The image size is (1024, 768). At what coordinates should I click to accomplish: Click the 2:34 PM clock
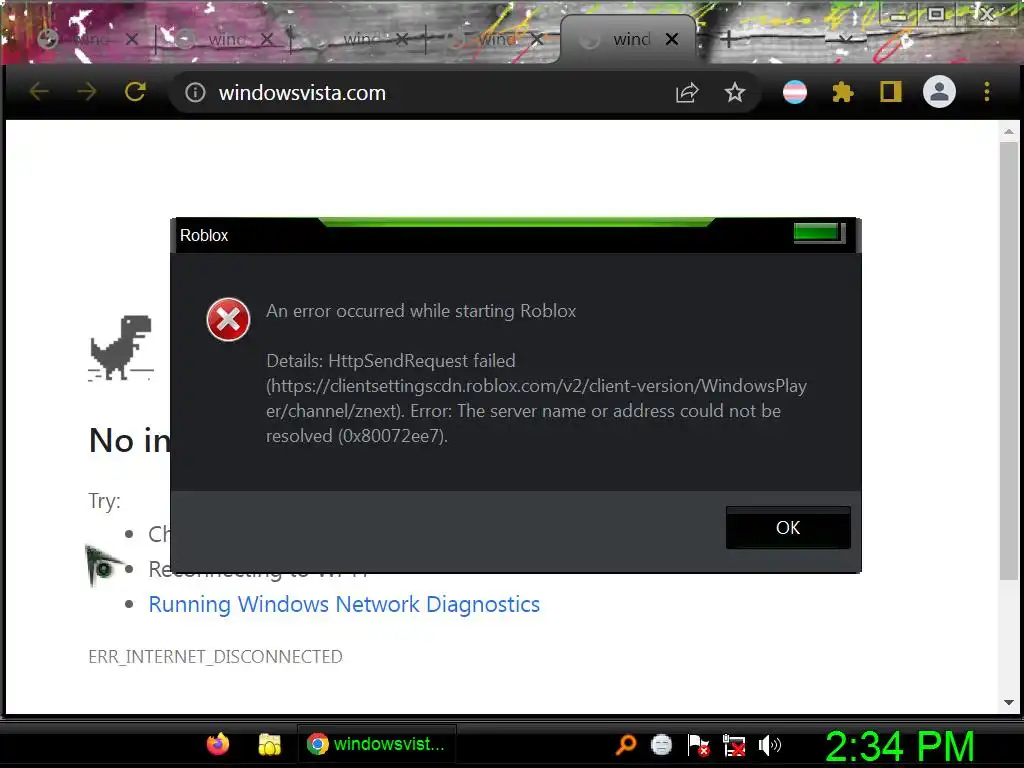(x=900, y=746)
